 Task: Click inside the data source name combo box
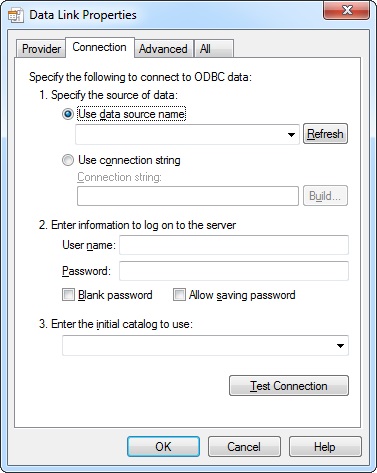(187, 135)
